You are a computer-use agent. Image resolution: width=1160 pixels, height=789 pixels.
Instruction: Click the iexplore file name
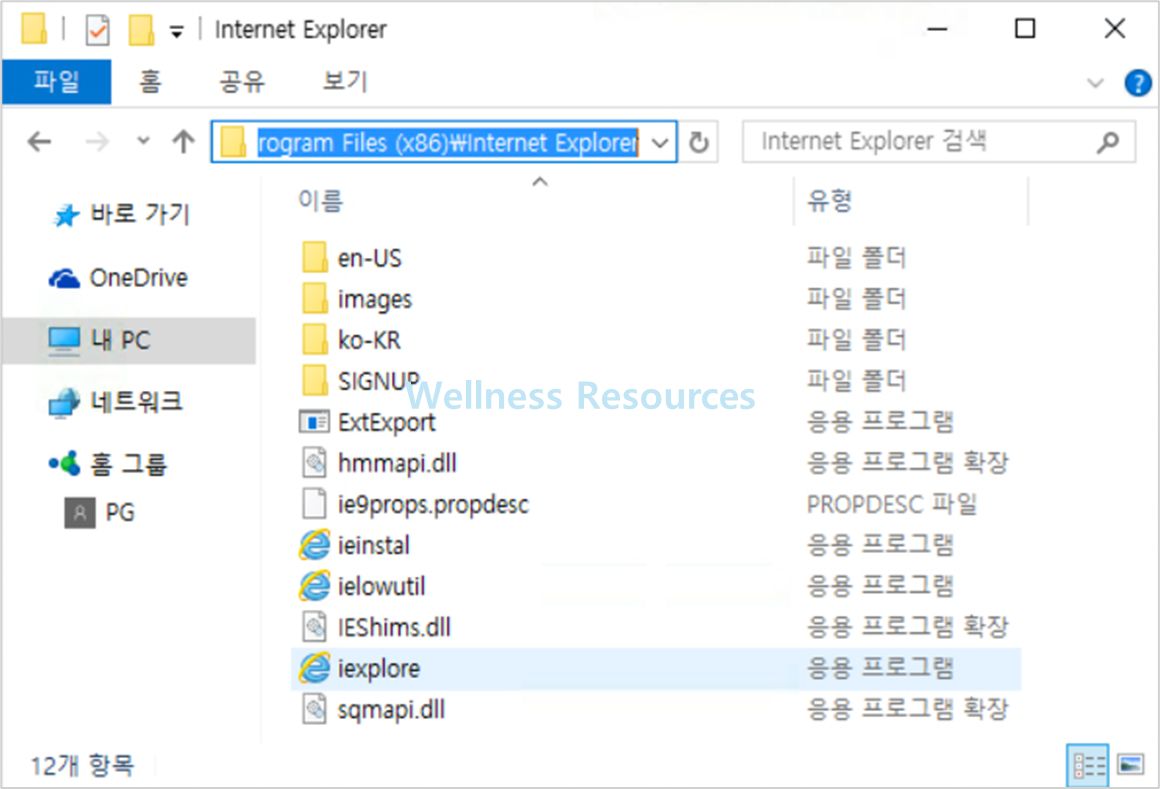tap(379, 668)
